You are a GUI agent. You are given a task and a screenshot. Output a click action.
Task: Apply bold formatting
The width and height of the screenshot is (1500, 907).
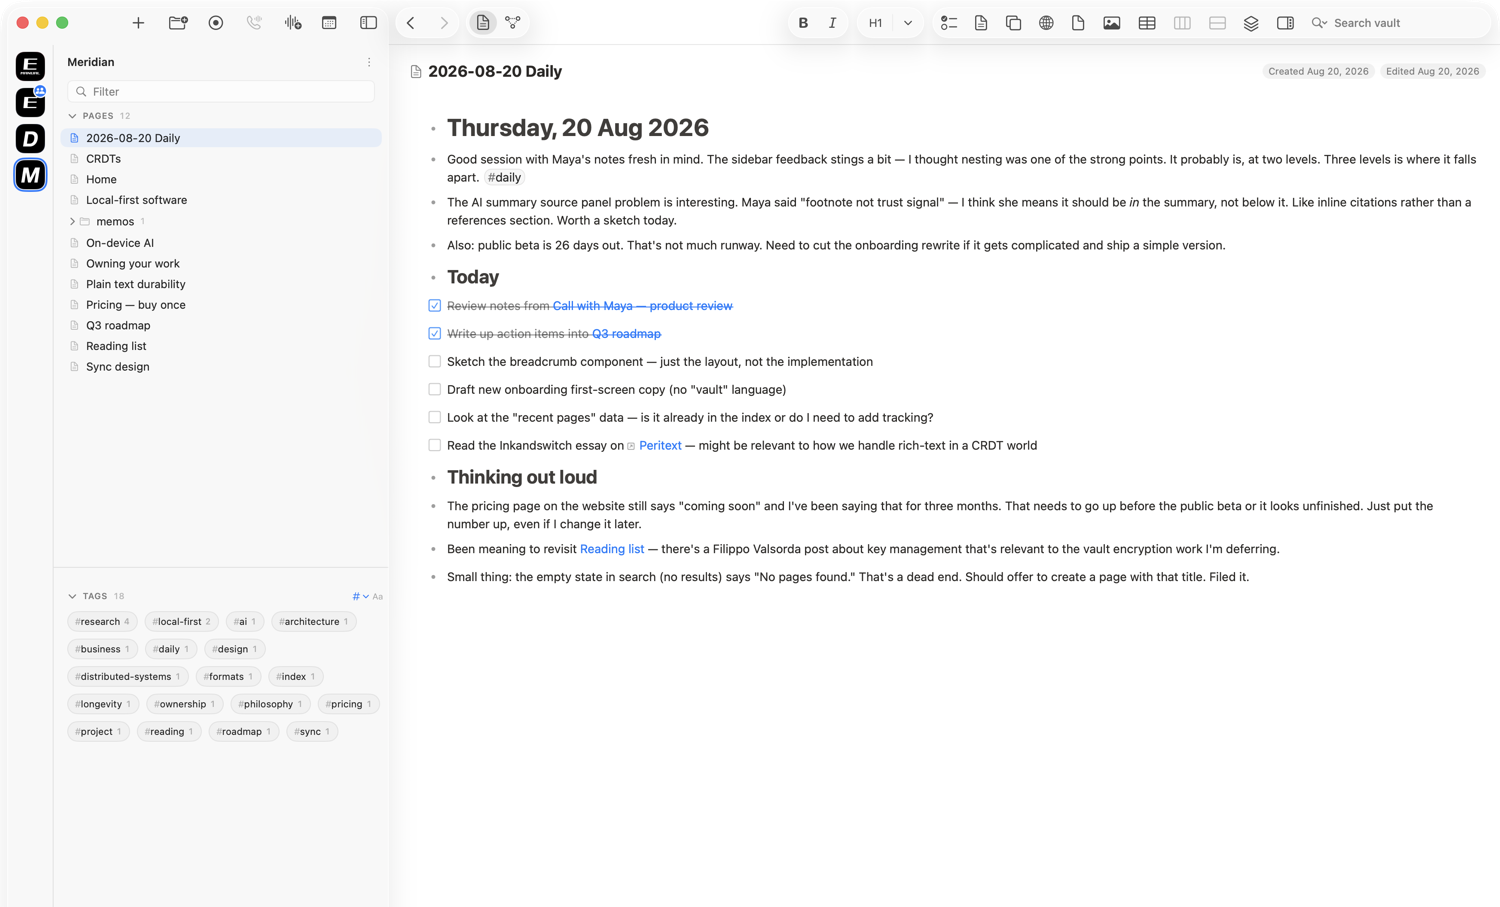(803, 23)
